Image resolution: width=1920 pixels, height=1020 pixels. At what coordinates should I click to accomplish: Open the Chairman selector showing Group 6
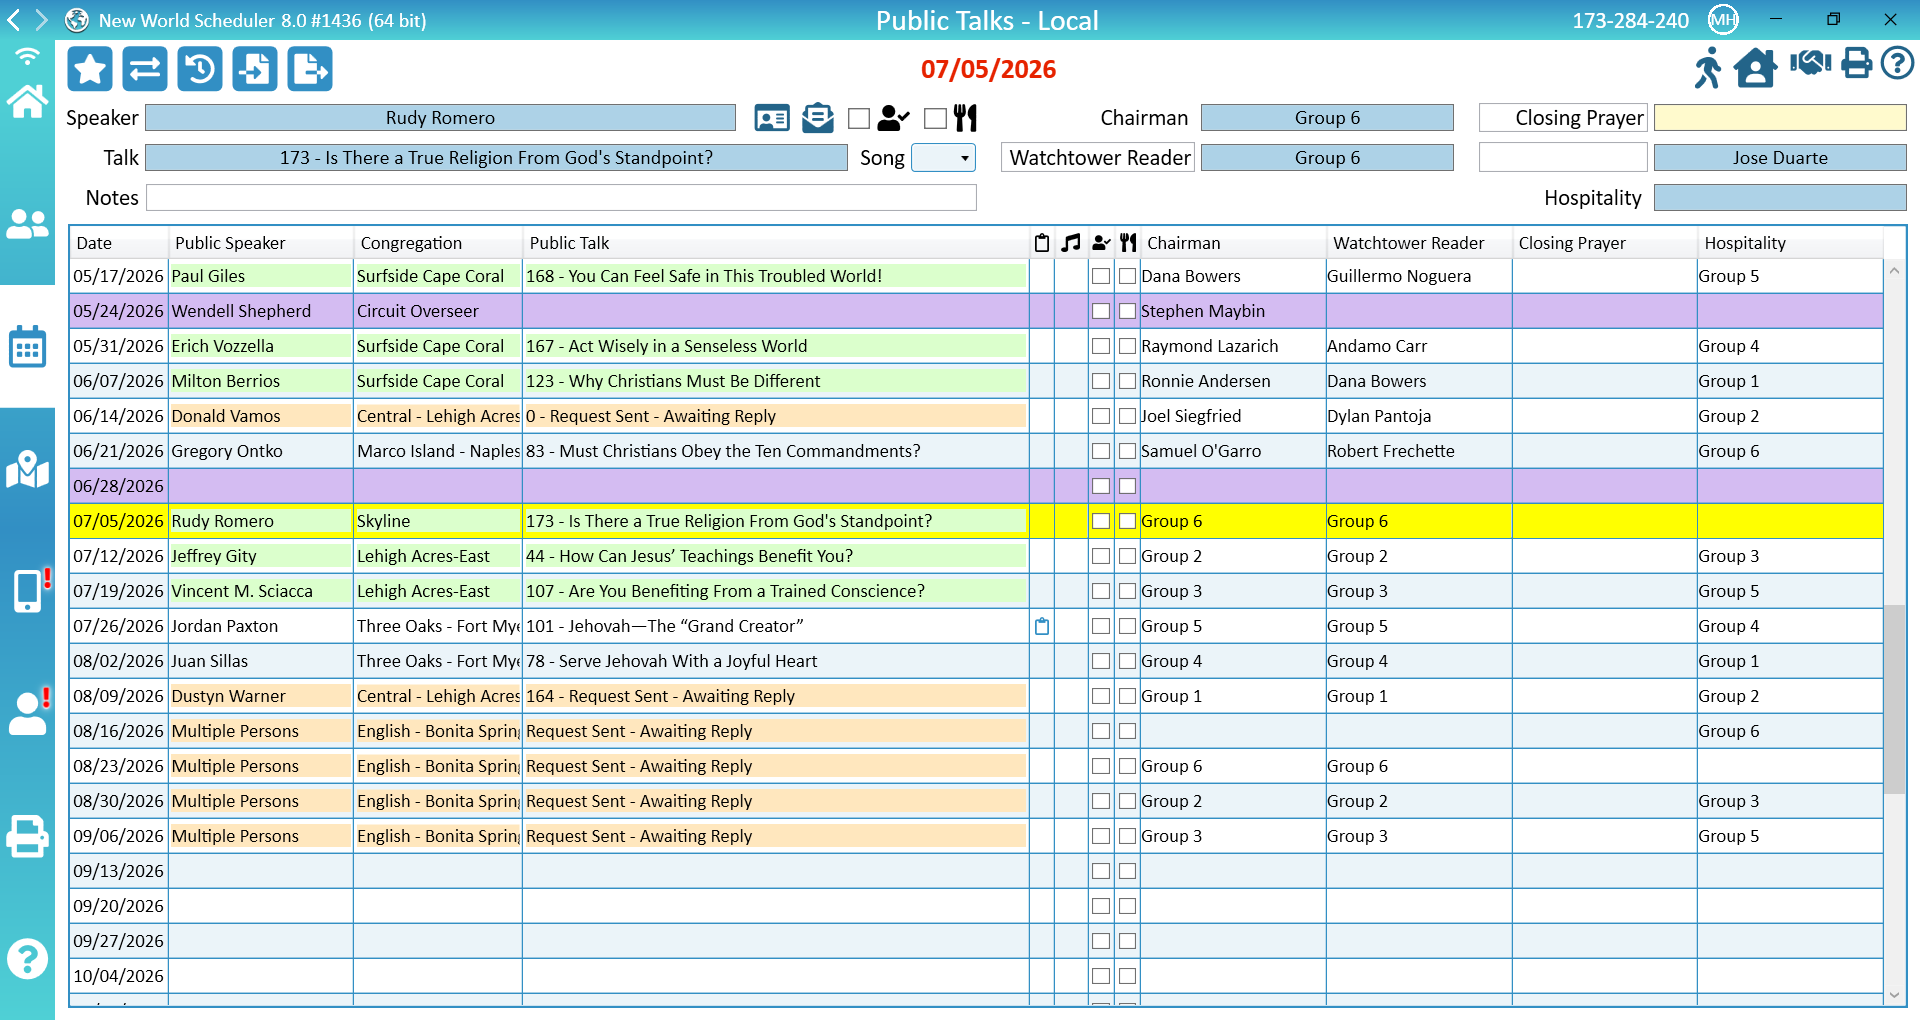point(1327,118)
